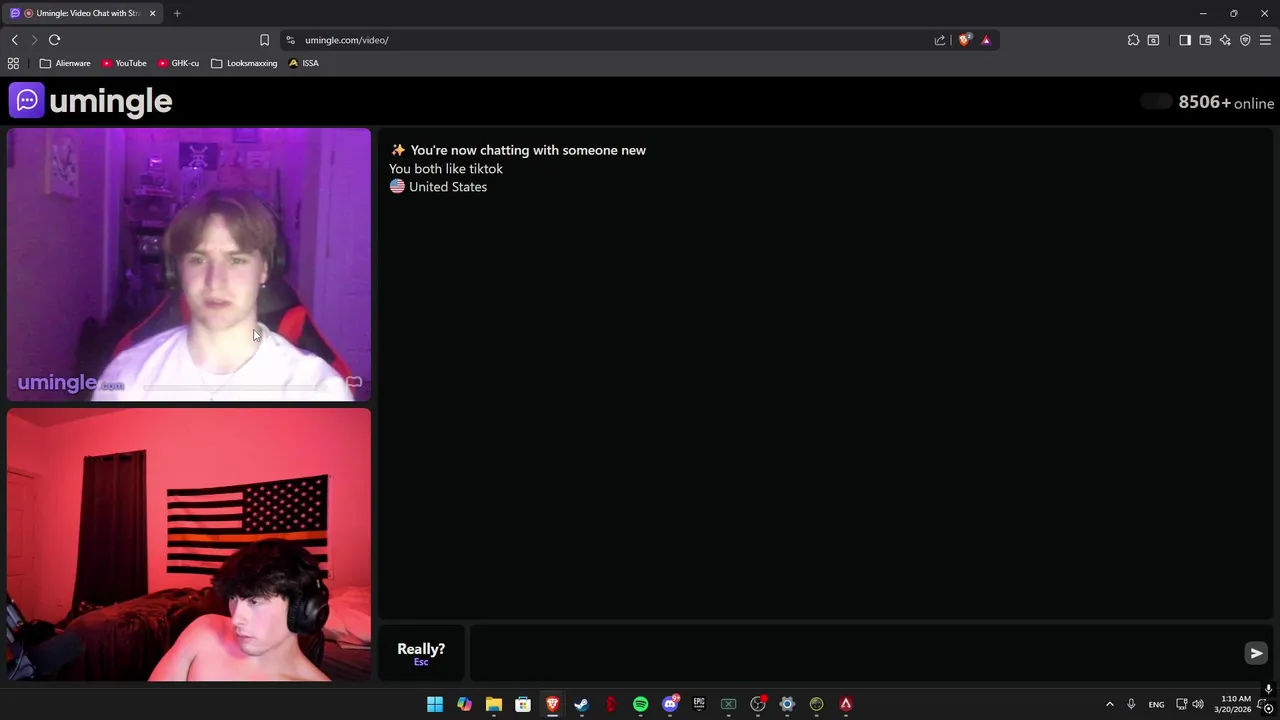Click the send message arrow button
Screen dimensions: 1280x720
click(1256, 653)
